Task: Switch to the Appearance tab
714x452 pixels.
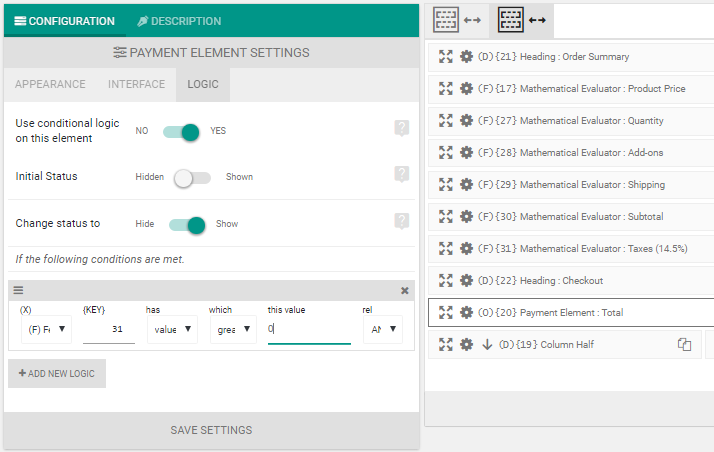Action: point(50,85)
